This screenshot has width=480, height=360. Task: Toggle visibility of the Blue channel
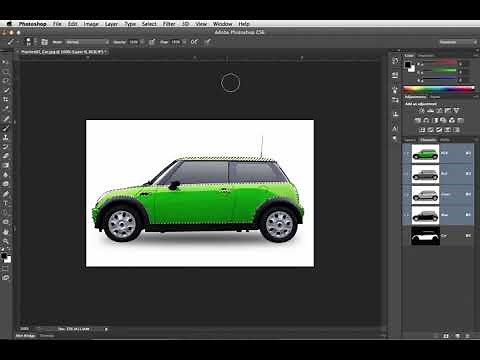point(407,215)
